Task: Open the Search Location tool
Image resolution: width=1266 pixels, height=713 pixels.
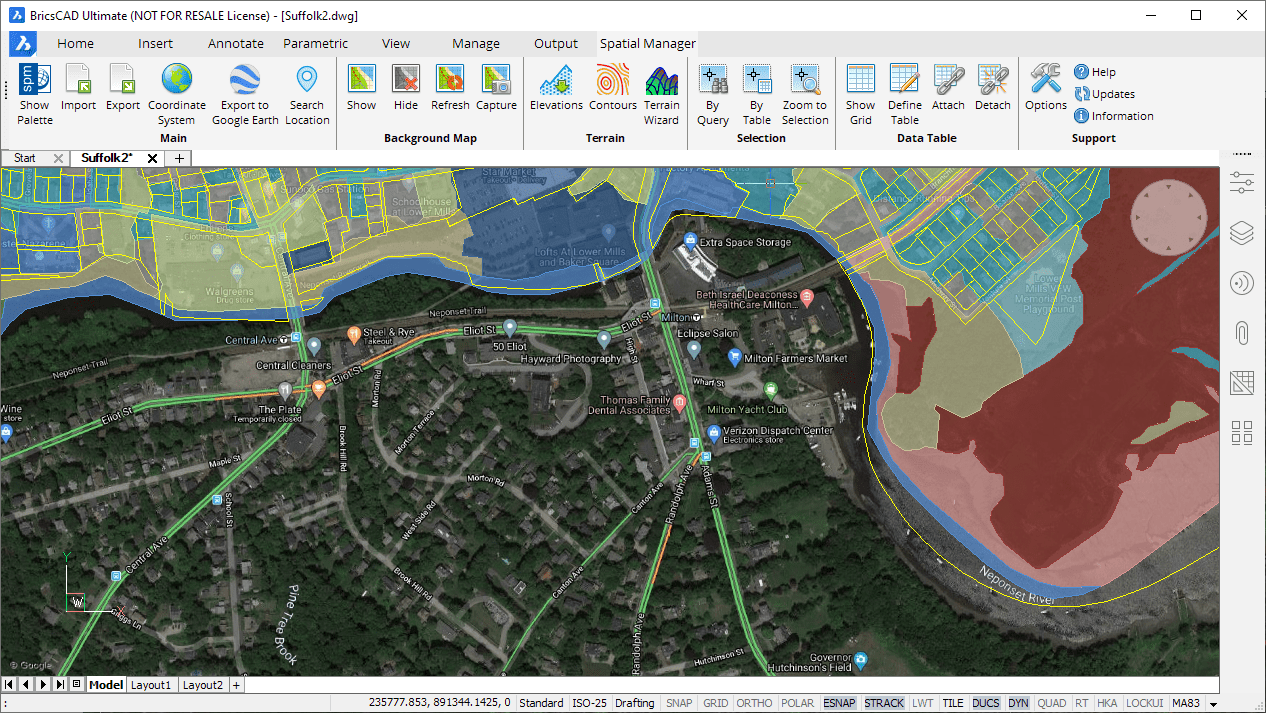Action: click(307, 94)
